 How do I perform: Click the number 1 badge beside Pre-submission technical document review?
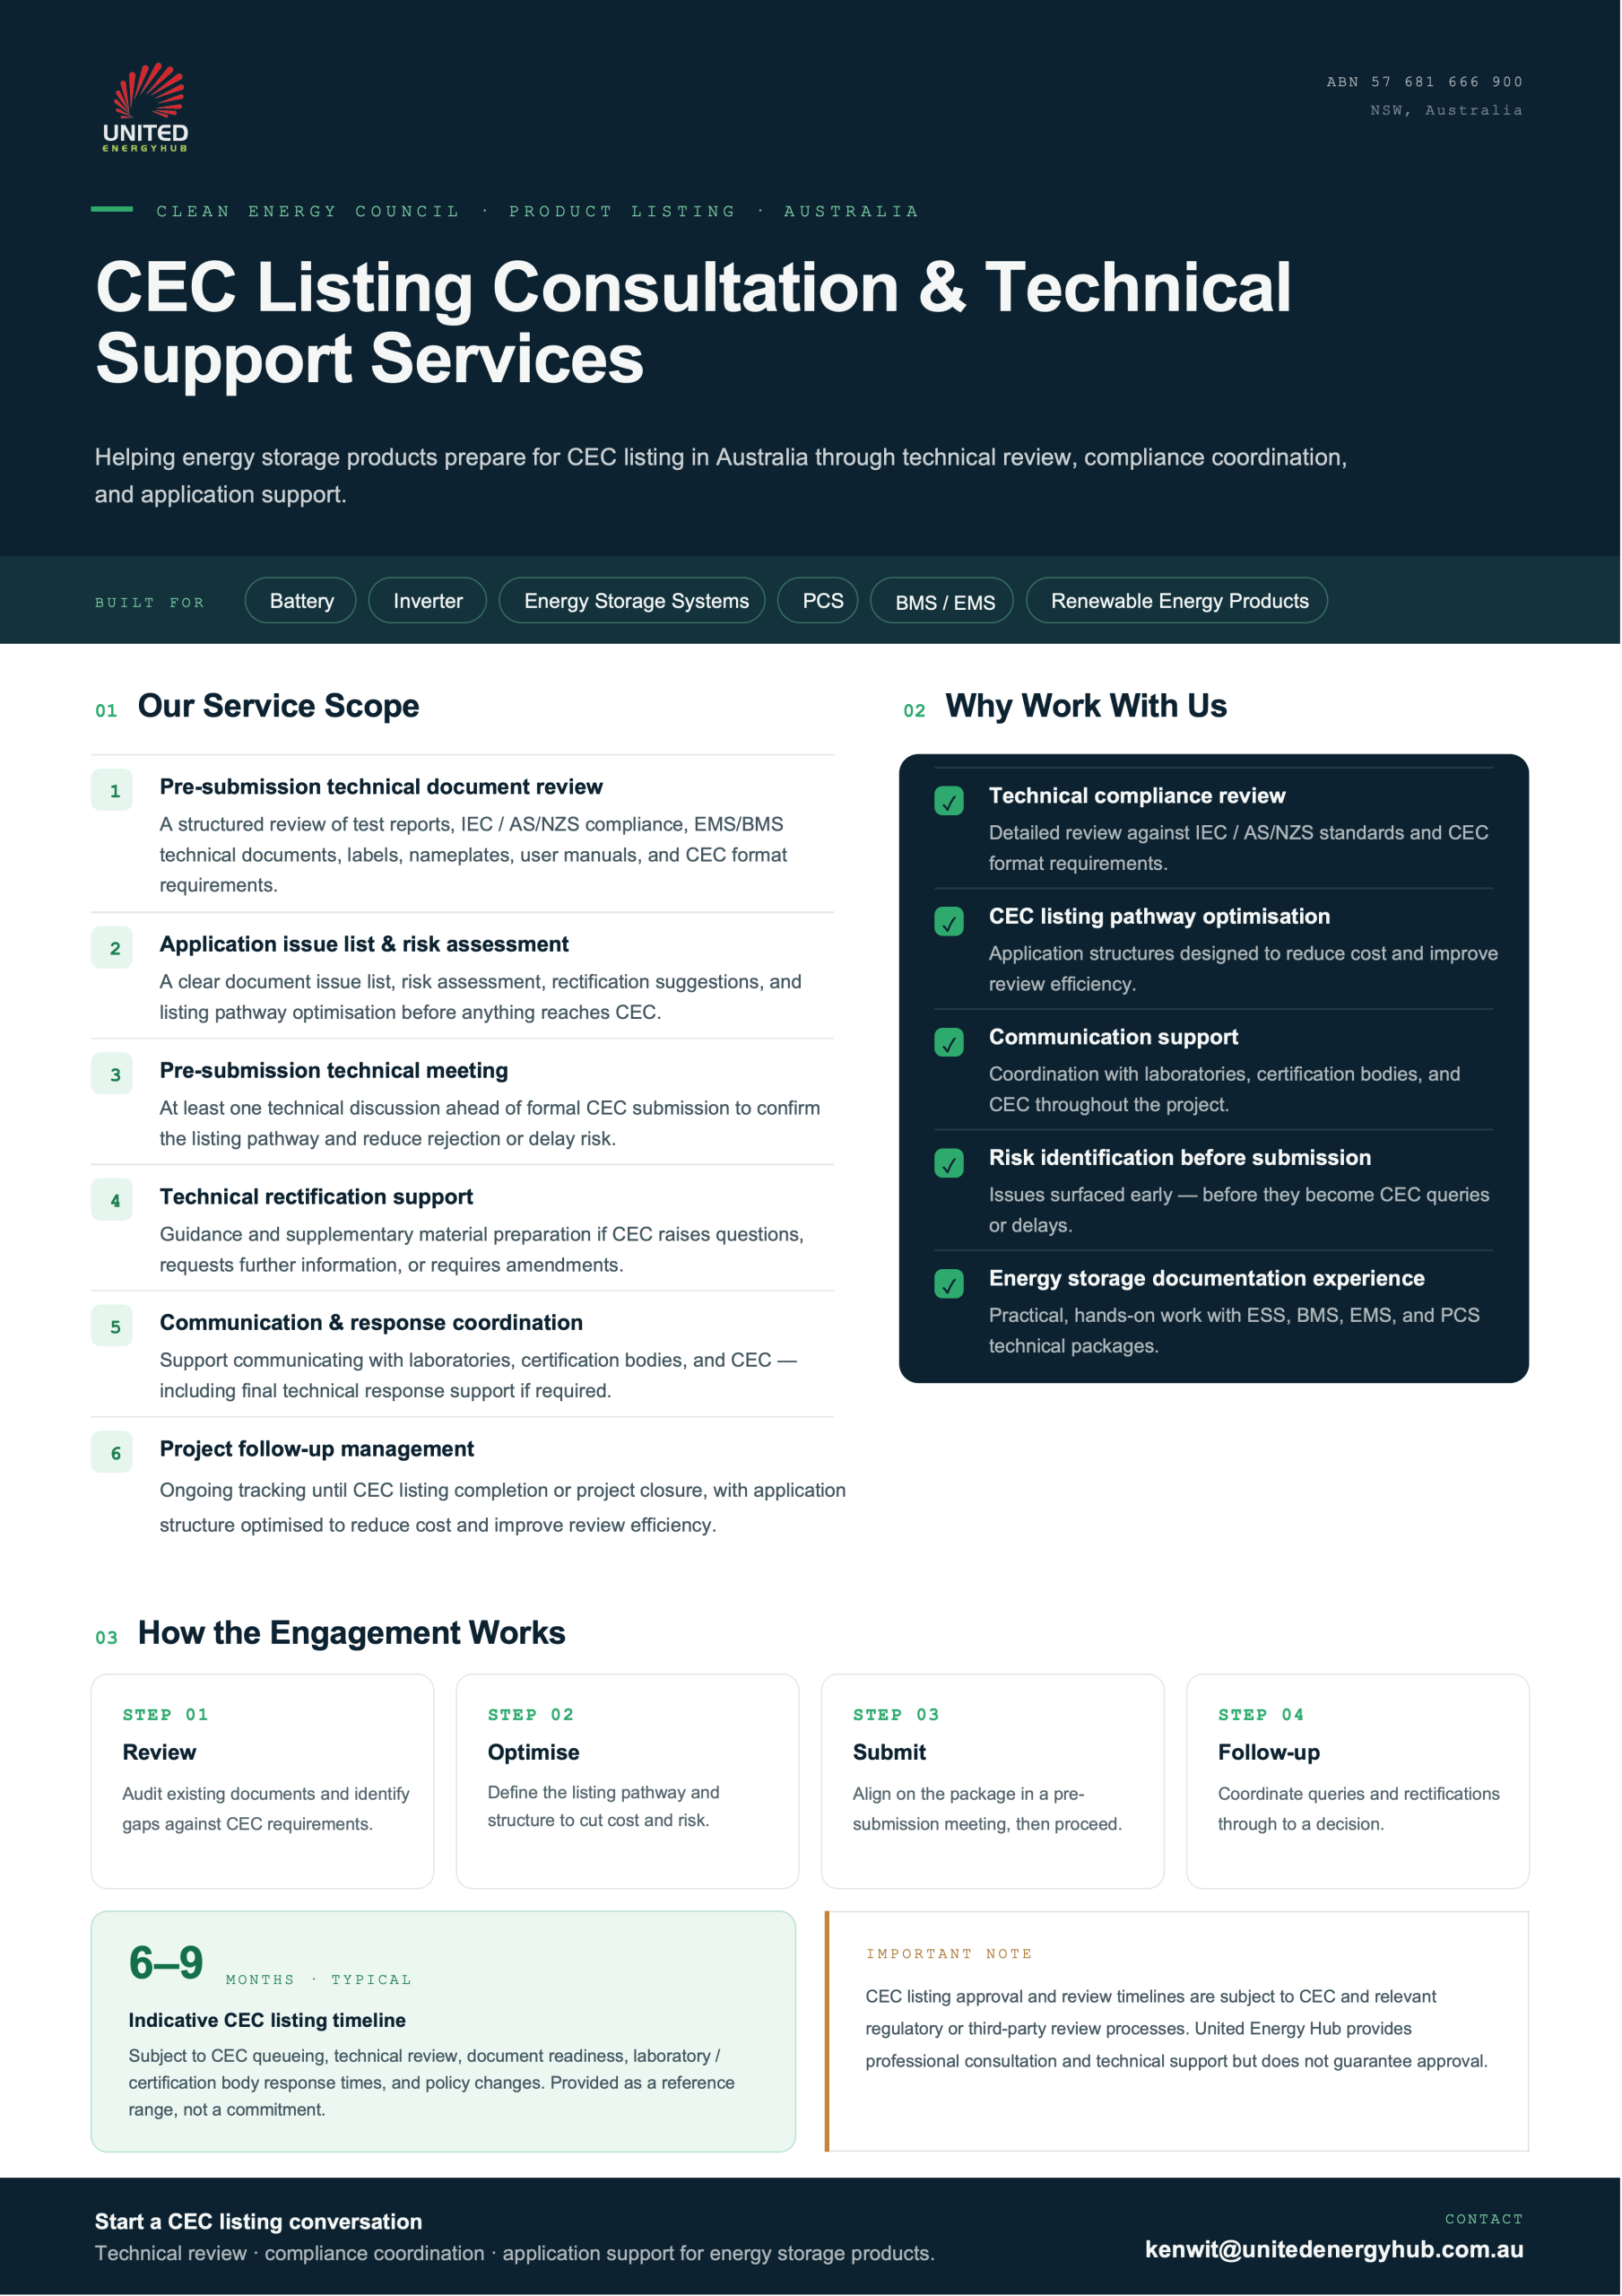click(113, 790)
